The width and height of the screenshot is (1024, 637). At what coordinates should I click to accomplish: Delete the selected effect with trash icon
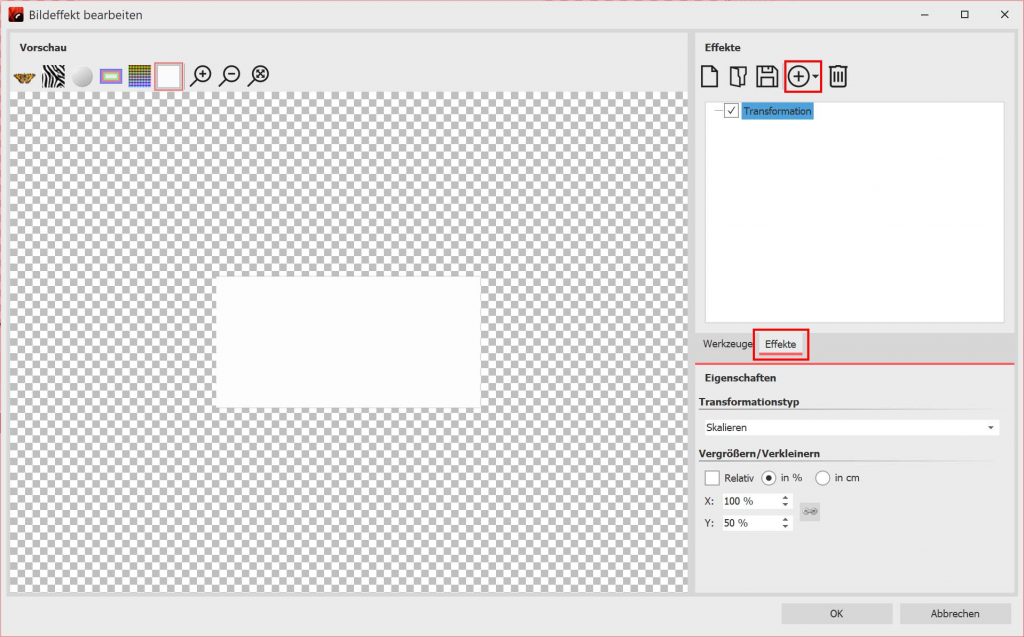coord(838,76)
